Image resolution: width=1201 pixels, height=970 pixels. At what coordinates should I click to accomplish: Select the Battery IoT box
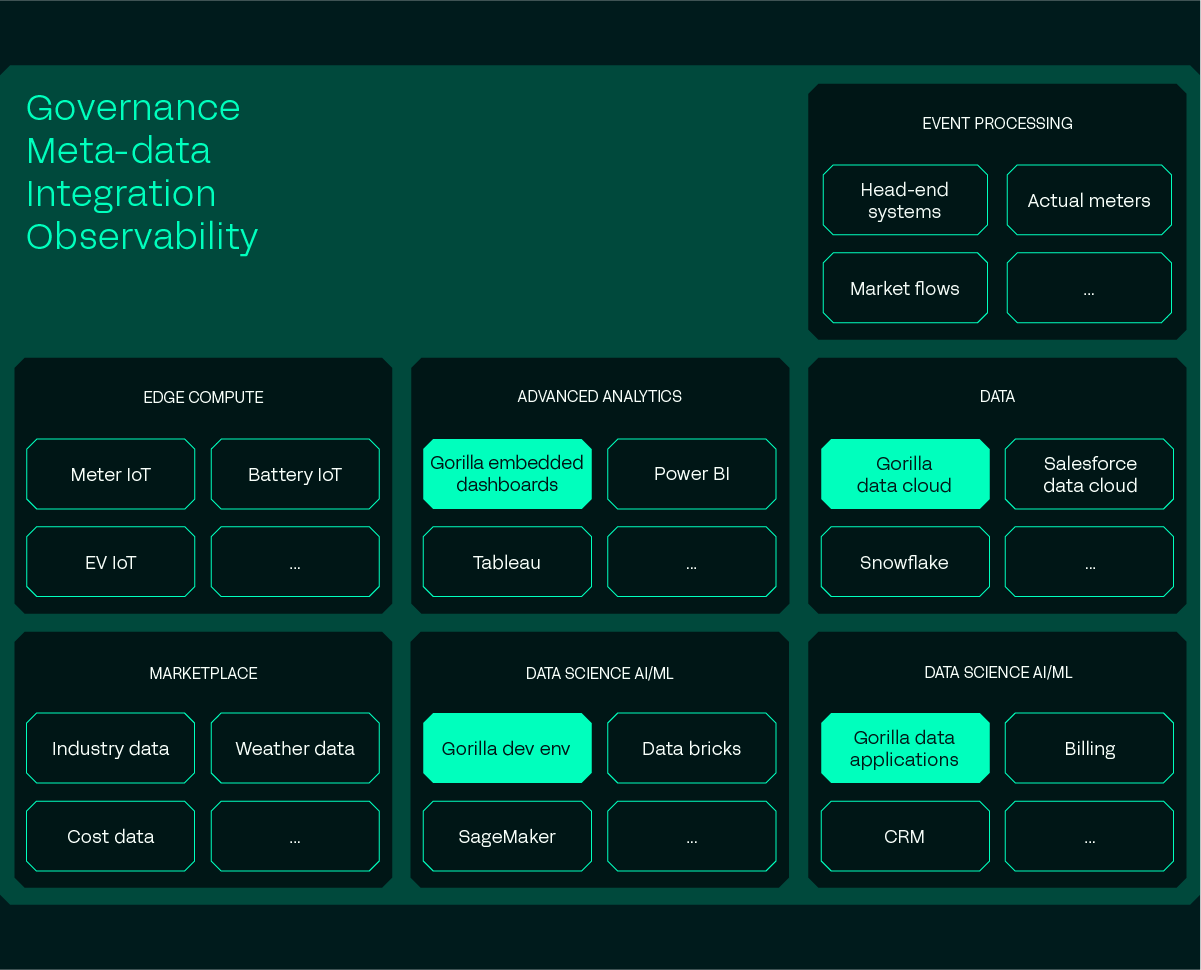coord(295,474)
